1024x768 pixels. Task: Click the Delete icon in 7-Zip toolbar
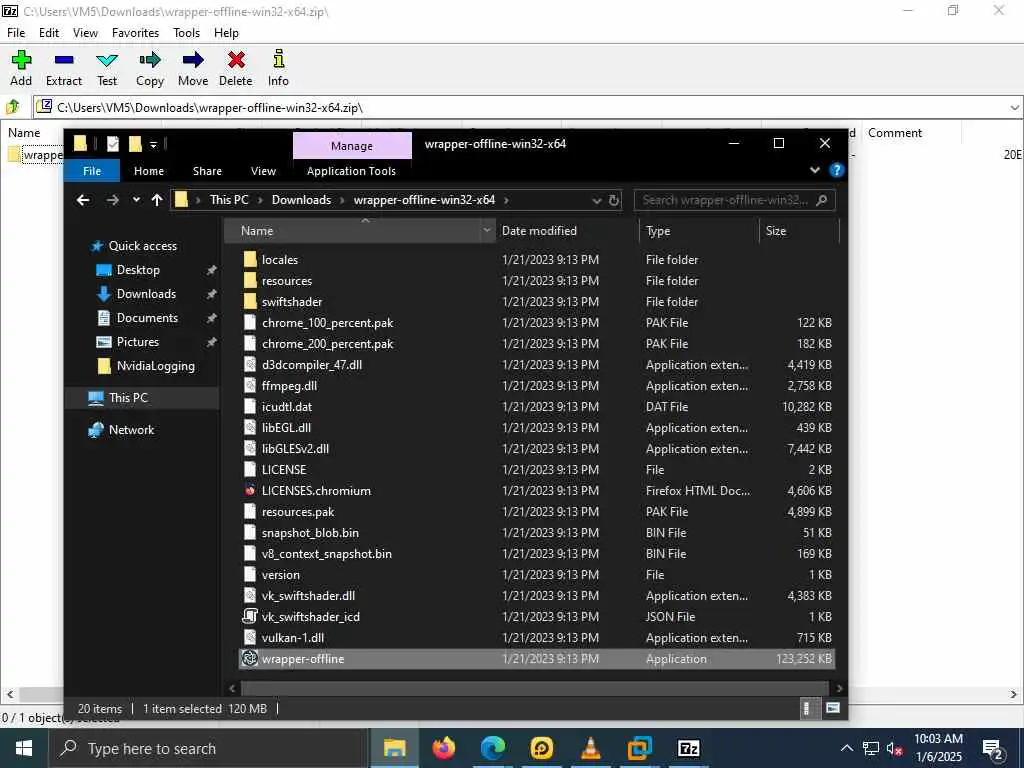tap(236, 60)
